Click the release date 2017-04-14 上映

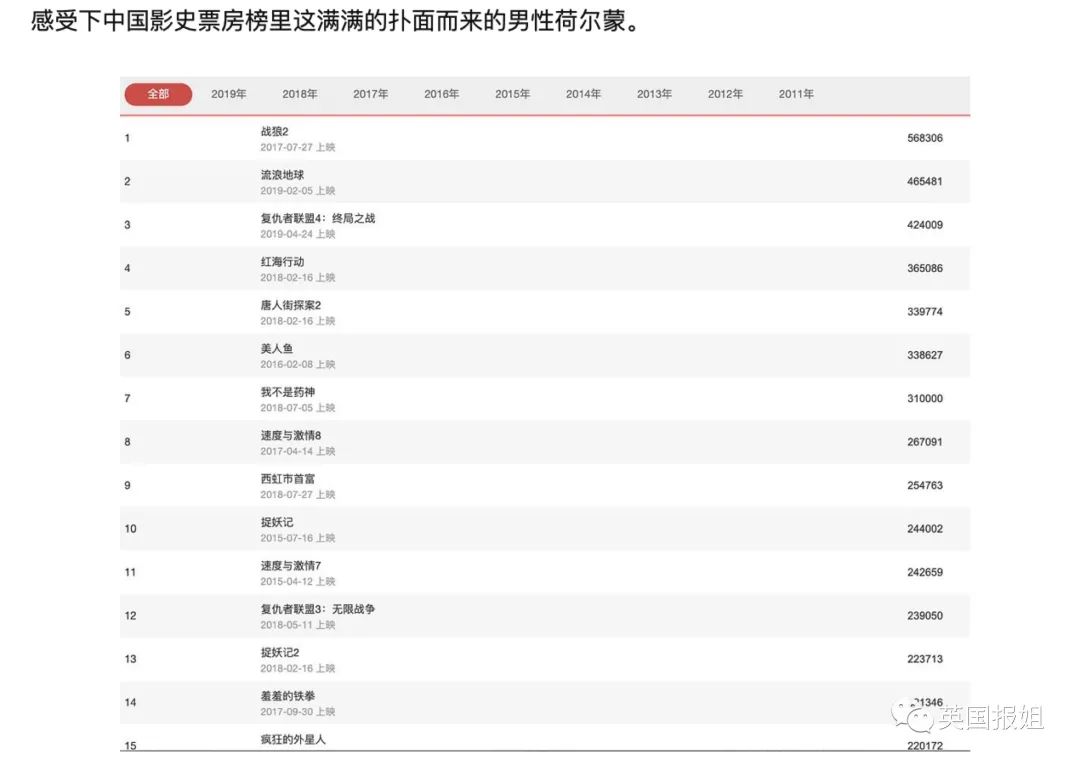(x=298, y=451)
